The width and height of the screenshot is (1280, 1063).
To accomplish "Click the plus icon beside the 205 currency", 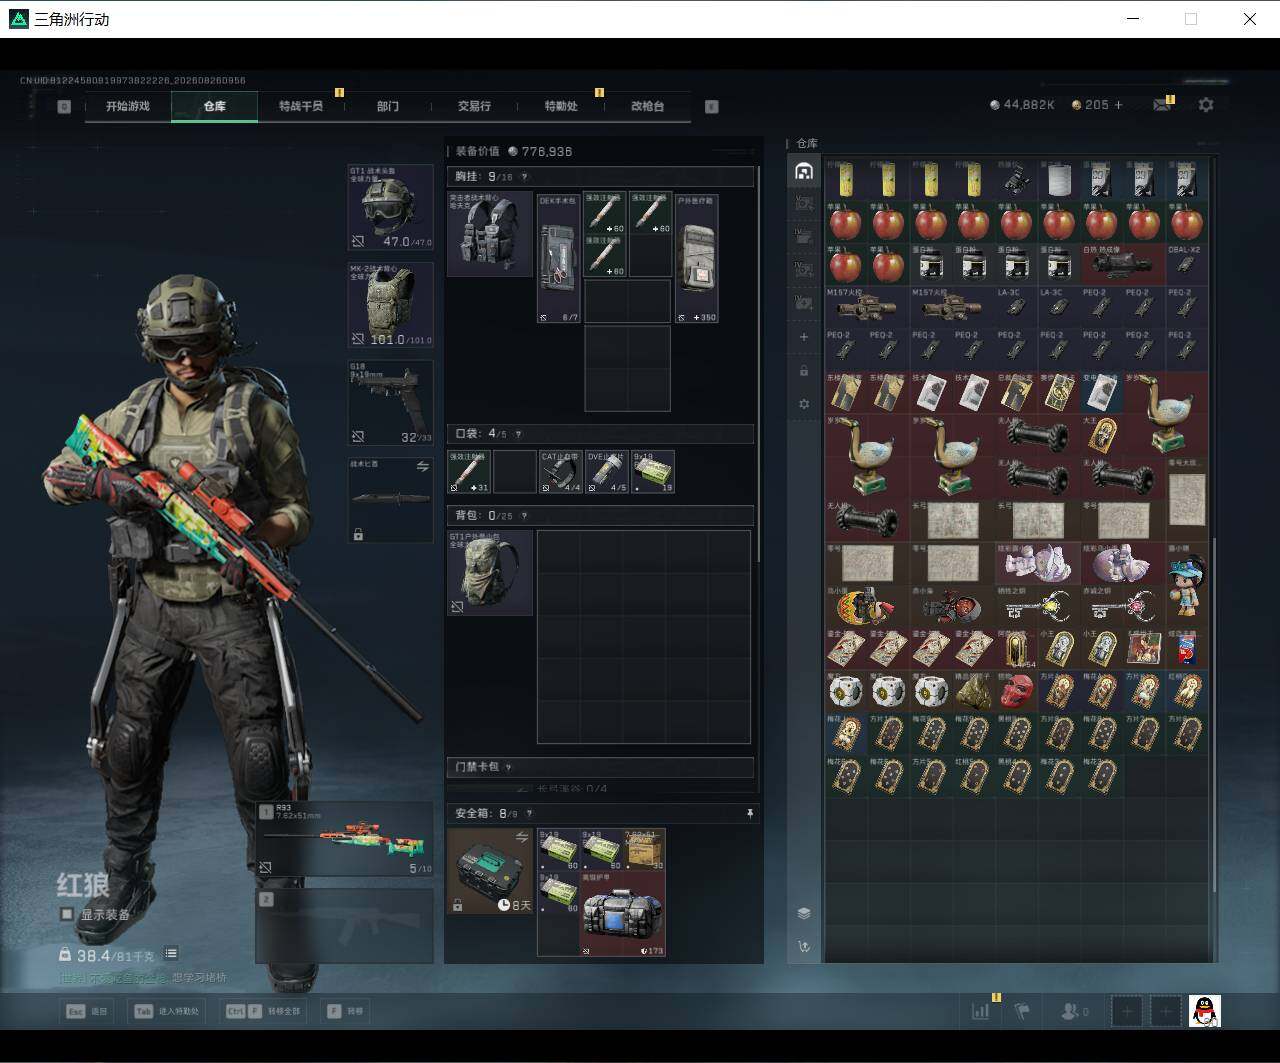I will (1118, 105).
